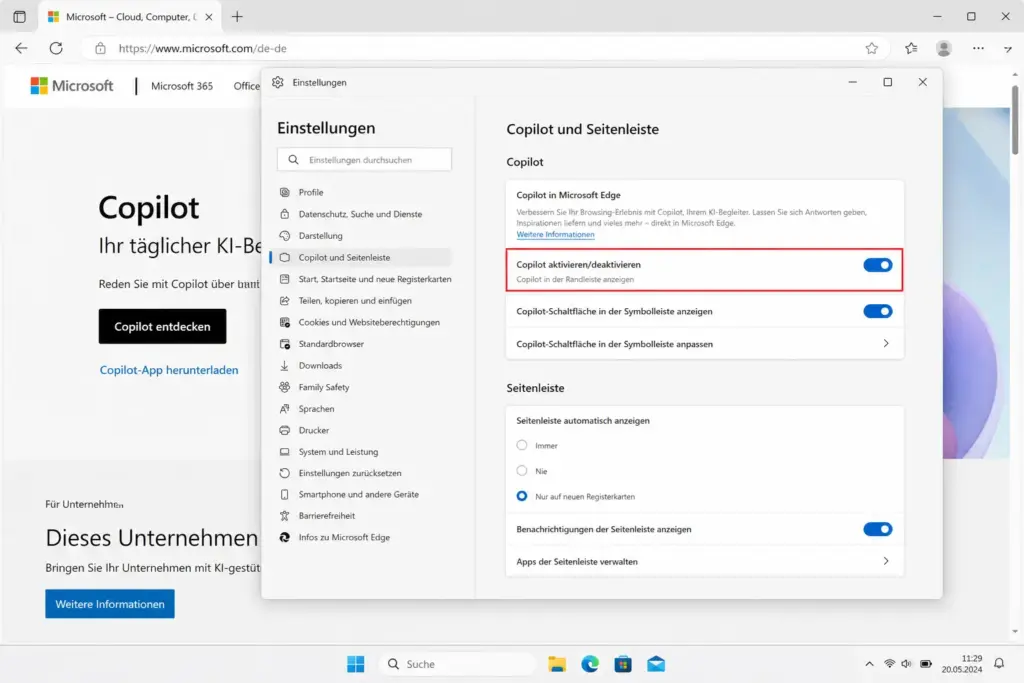
Task: Open Weitere Informationen link under Copilot in Edge
Action: pos(555,234)
